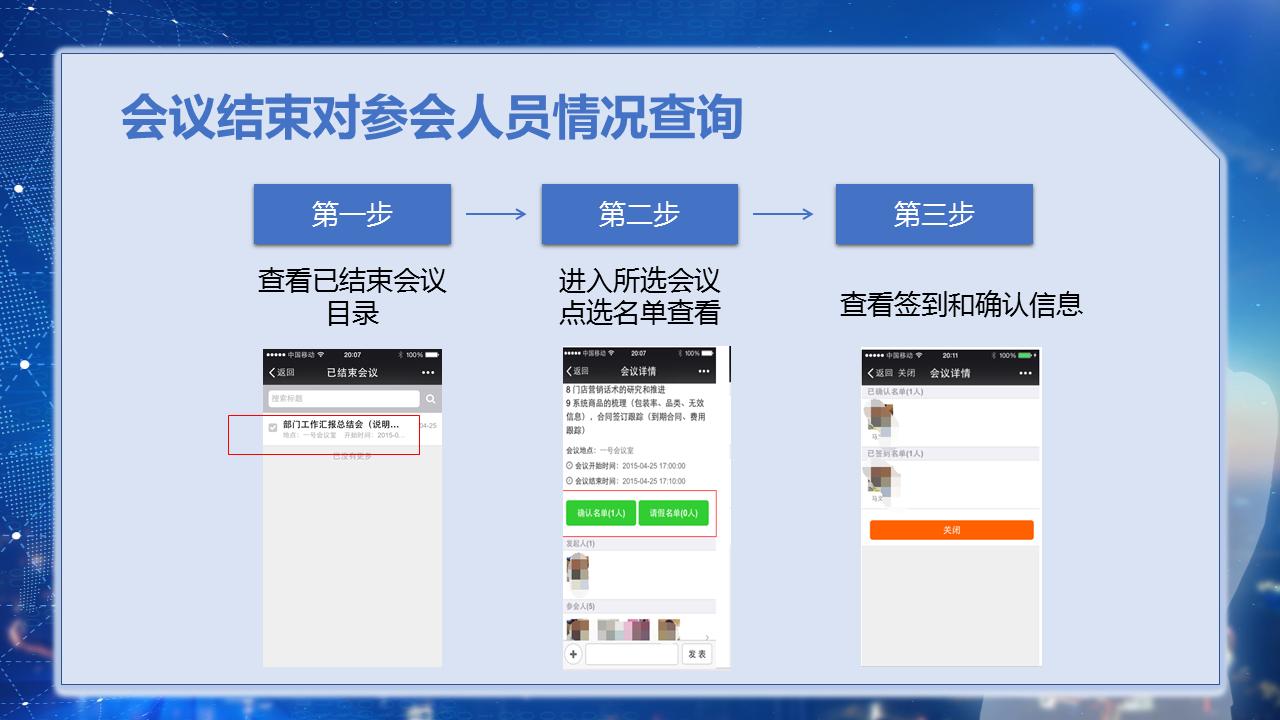Open the more options menu on the third screen

(x=1026, y=372)
